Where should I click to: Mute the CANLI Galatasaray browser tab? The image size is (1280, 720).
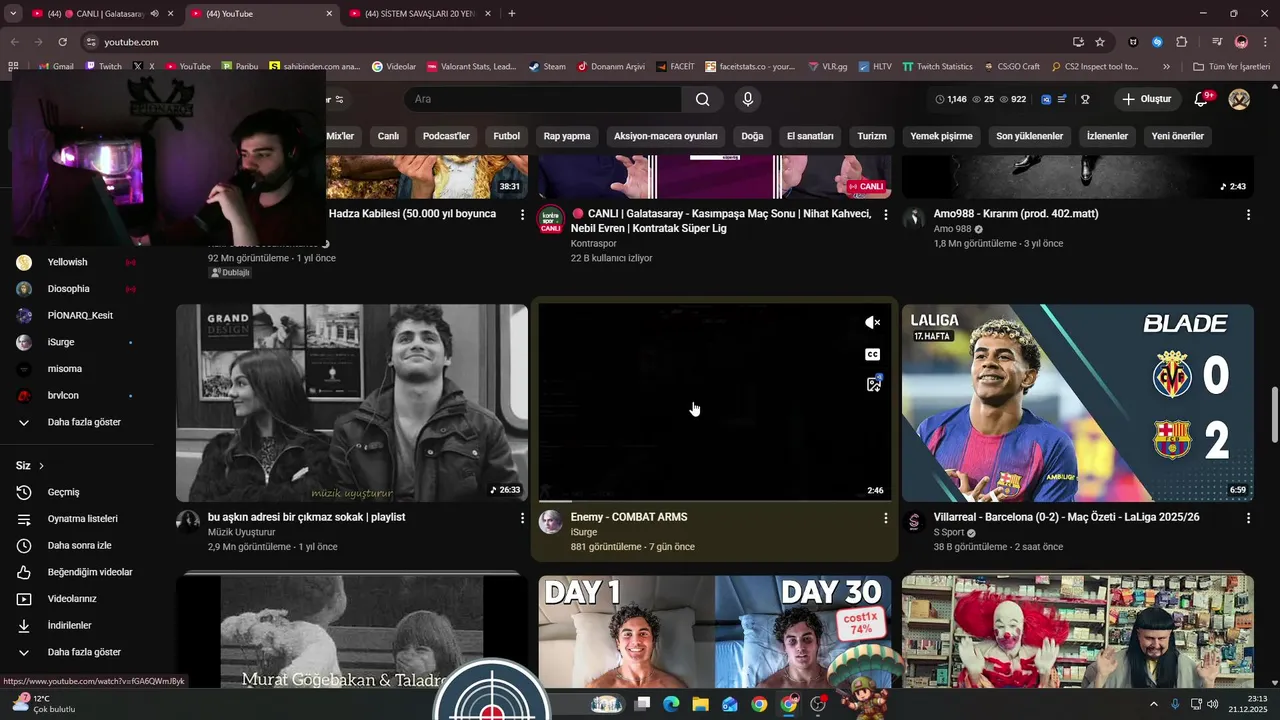[x=154, y=14]
